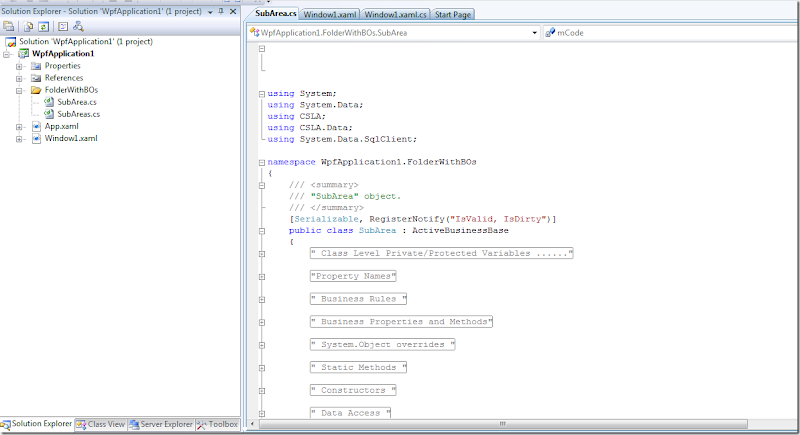Open the Class View panel tab

click(x=101, y=425)
